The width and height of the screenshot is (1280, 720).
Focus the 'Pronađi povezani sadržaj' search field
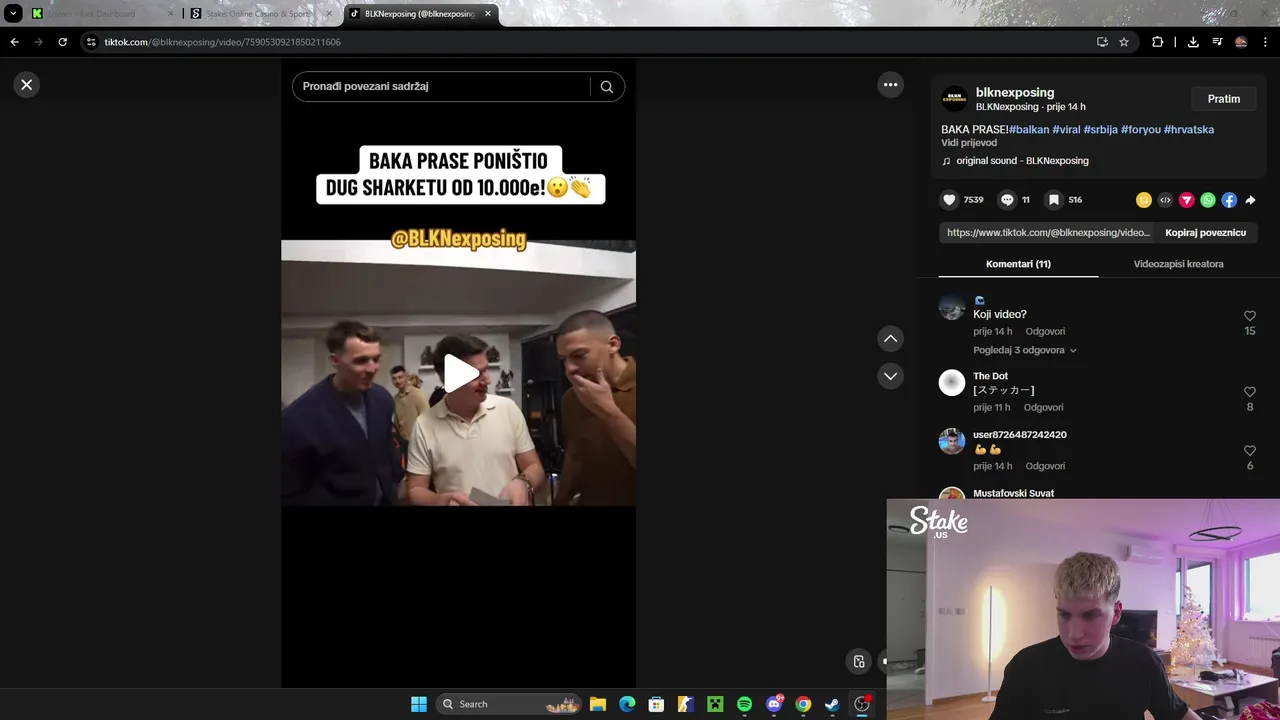point(440,87)
